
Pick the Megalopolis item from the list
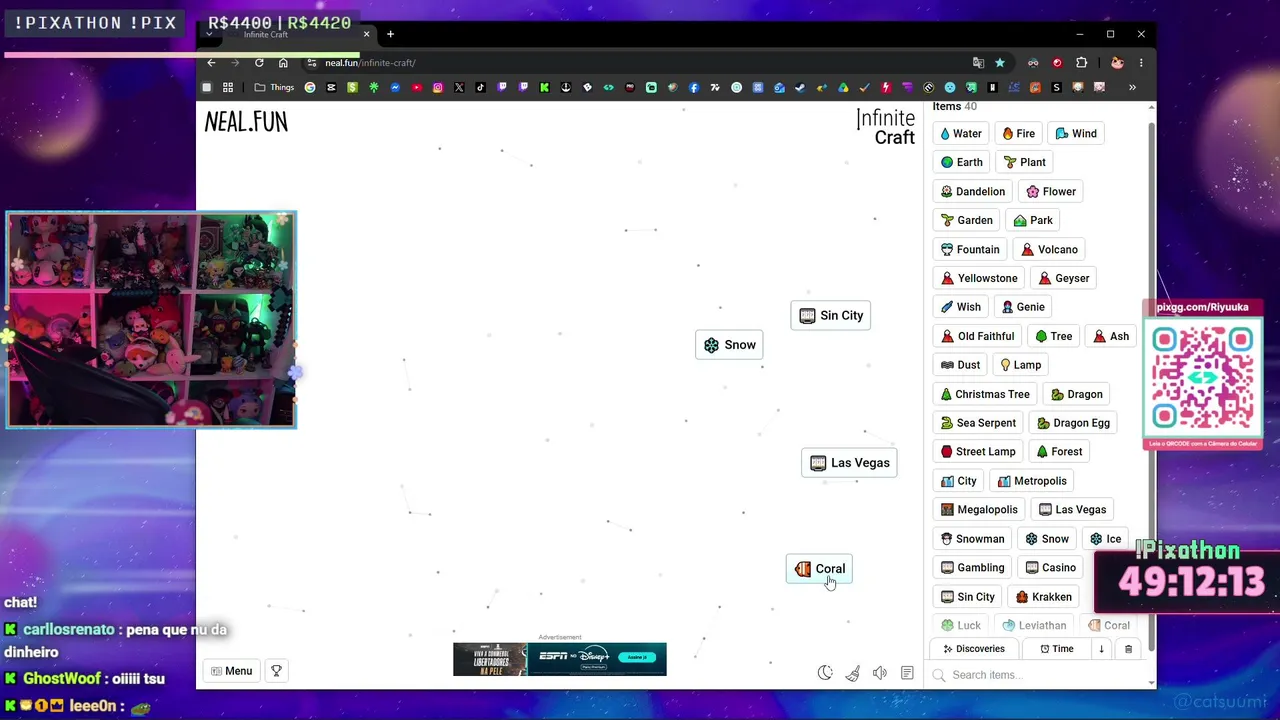coord(979,510)
